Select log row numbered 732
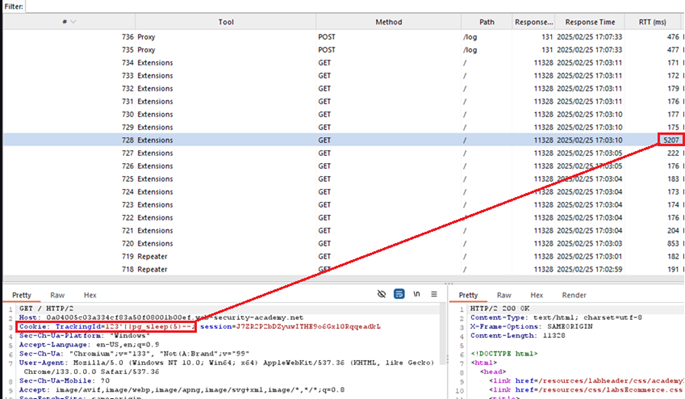This screenshot has height=399, width=685. 343,88
